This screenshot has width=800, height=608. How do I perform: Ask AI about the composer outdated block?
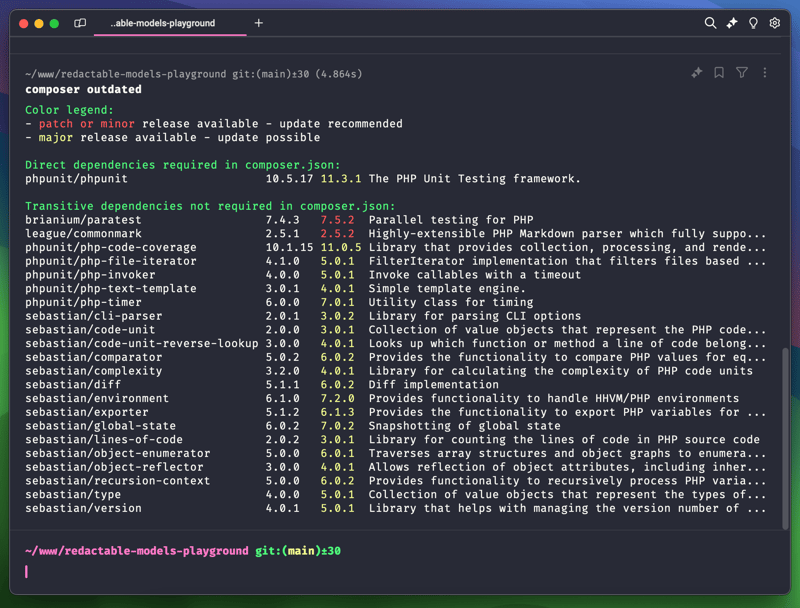[697, 73]
